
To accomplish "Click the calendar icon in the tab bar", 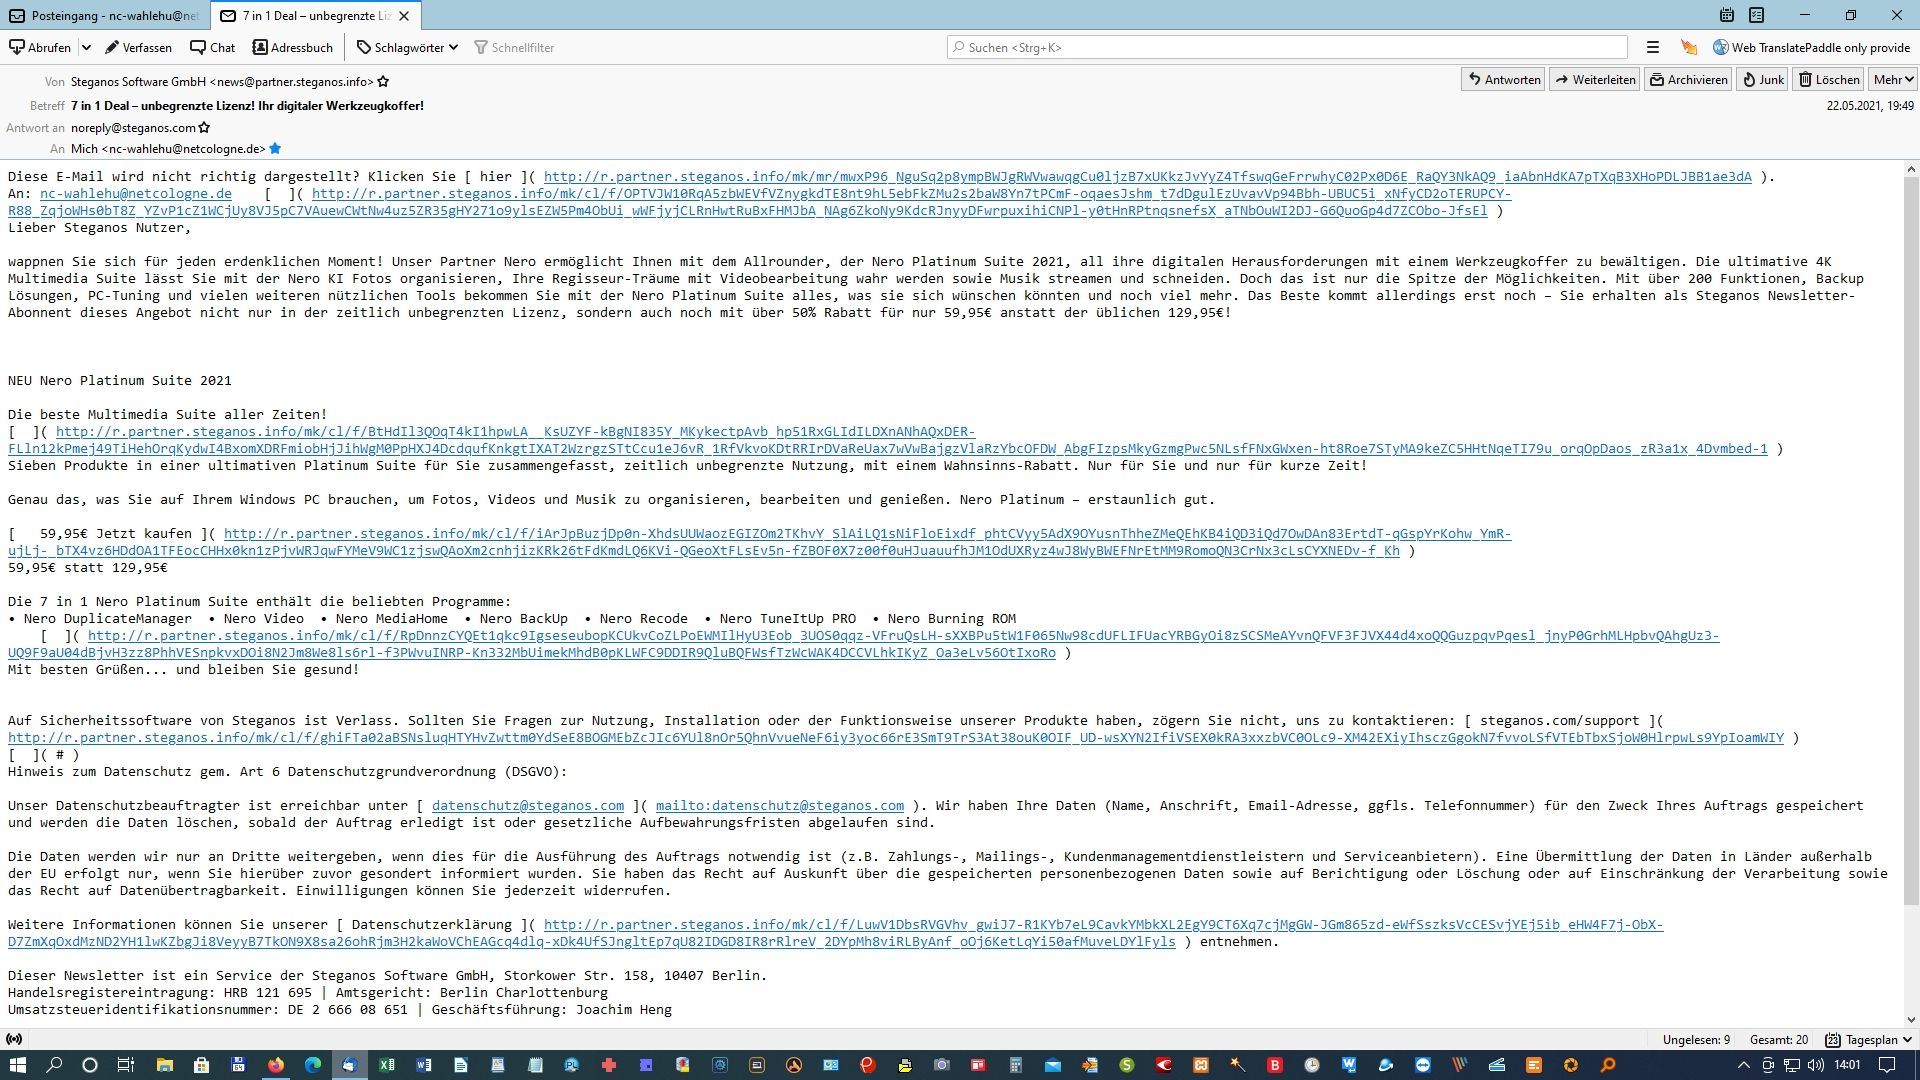I will tap(1727, 15).
